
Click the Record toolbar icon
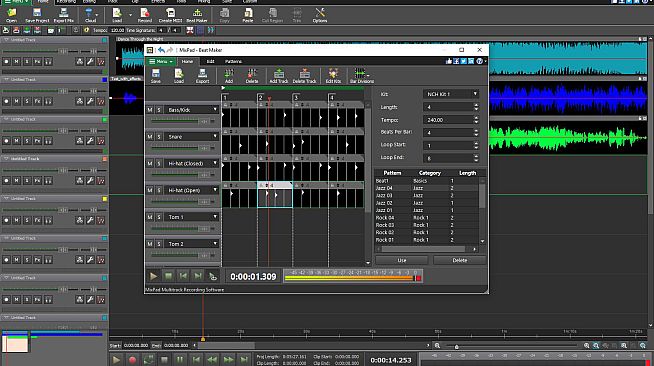coord(145,15)
